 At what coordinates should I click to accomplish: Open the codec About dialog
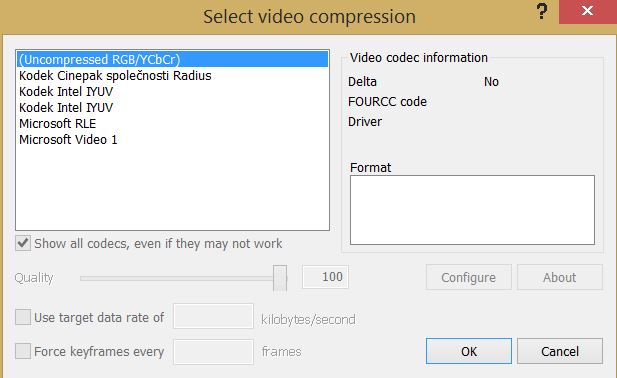[560, 277]
